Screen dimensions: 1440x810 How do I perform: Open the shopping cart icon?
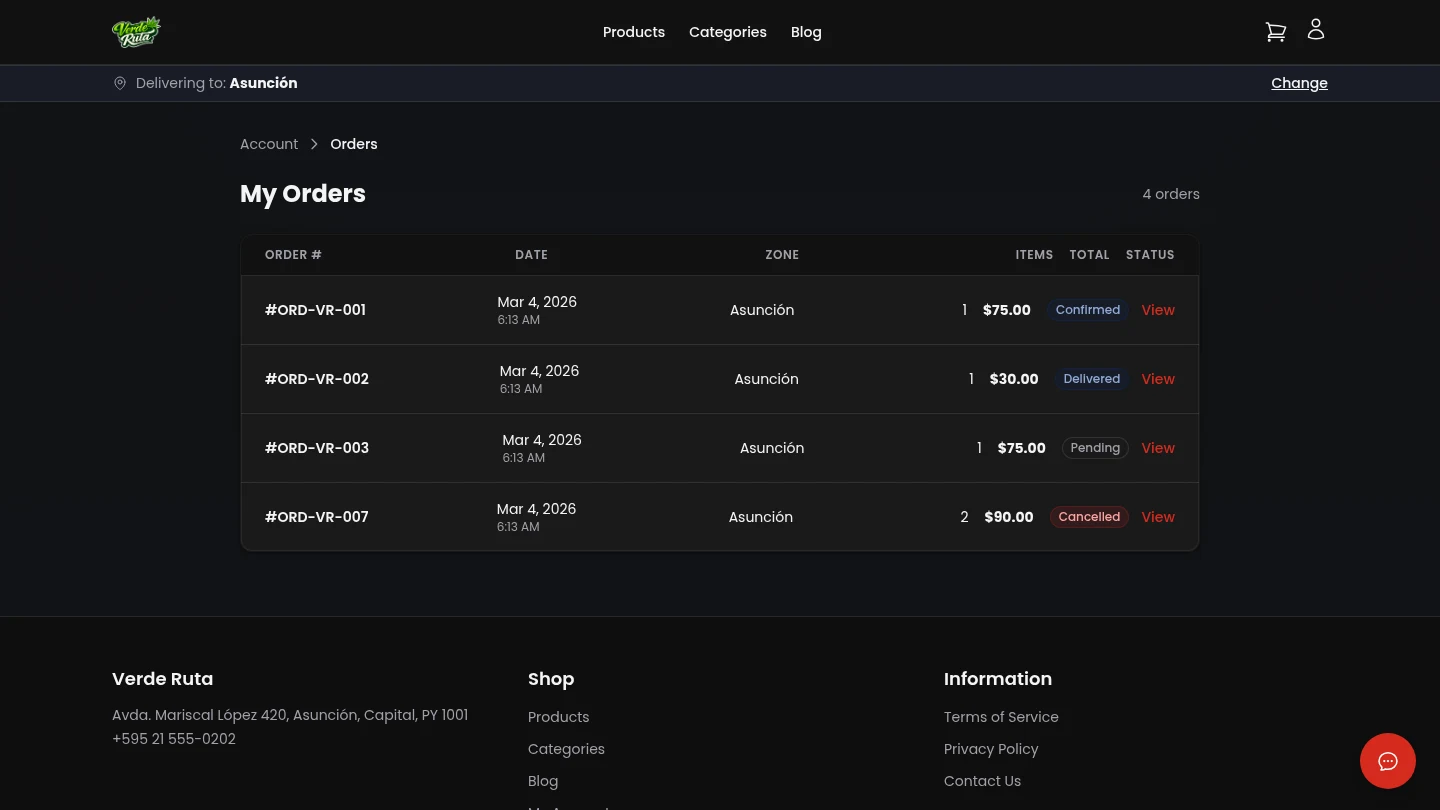click(1276, 31)
